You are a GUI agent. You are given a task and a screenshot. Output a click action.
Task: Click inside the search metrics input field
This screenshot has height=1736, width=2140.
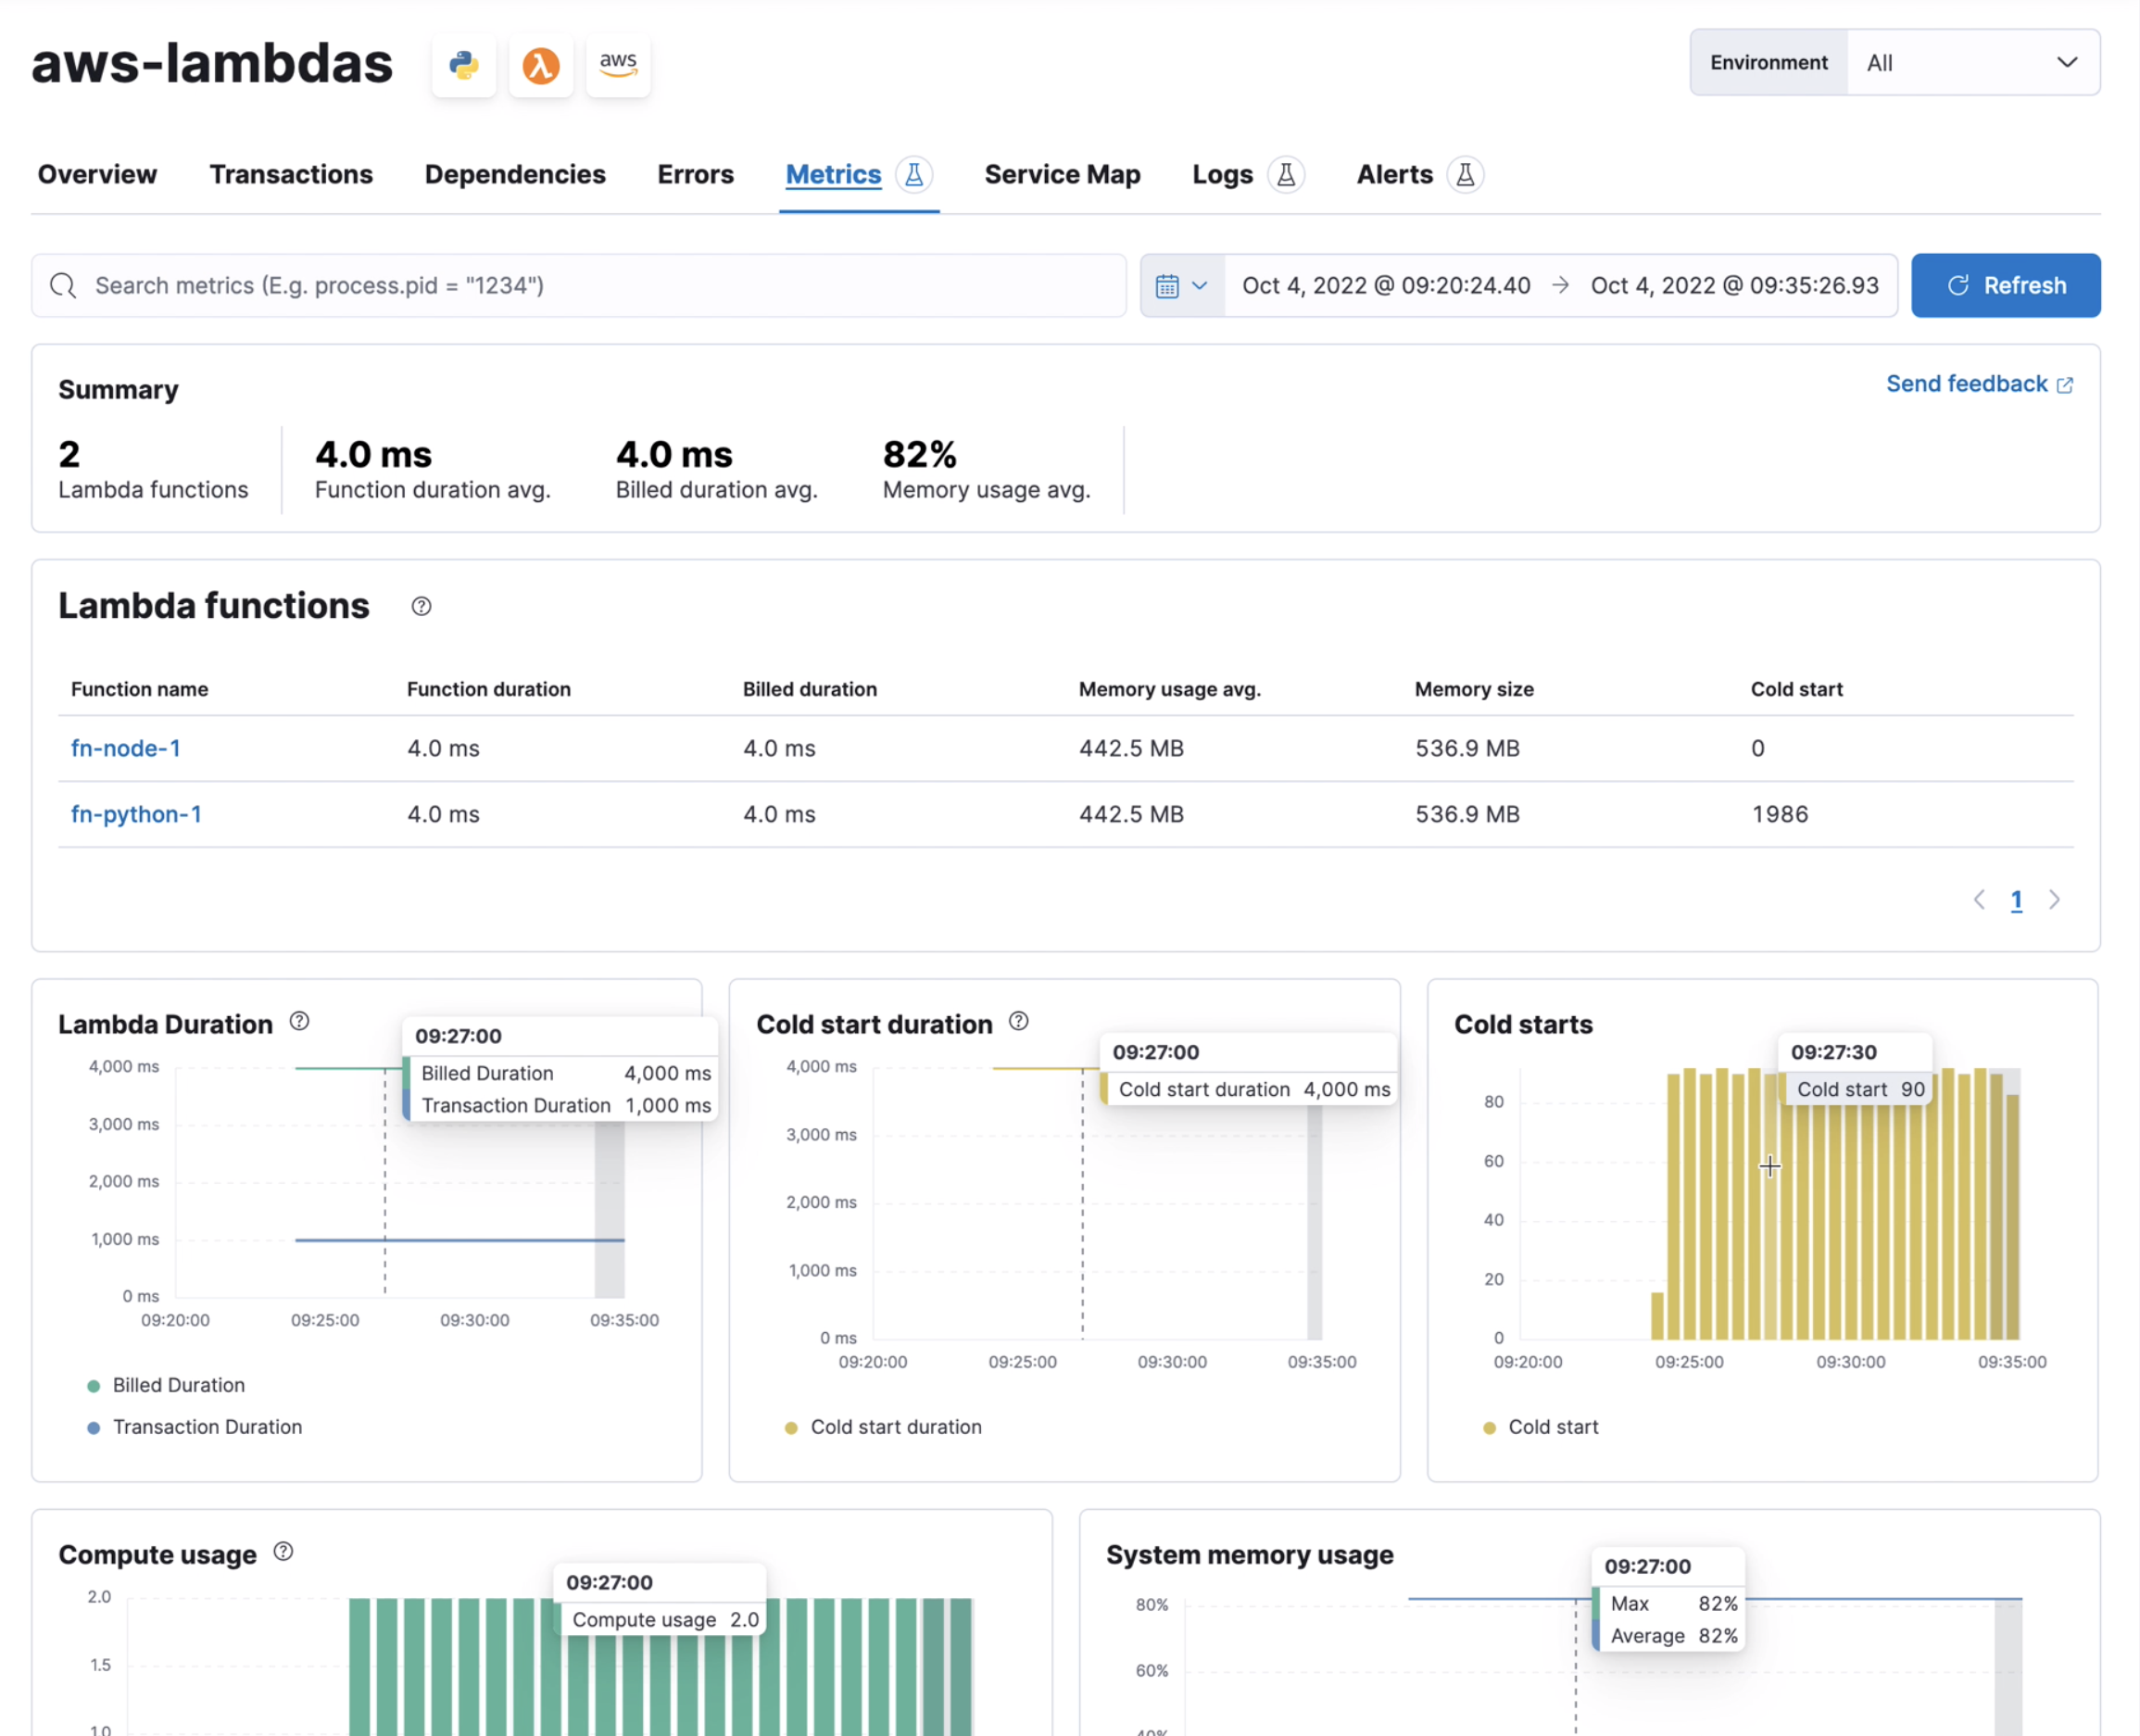tap(500, 285)
